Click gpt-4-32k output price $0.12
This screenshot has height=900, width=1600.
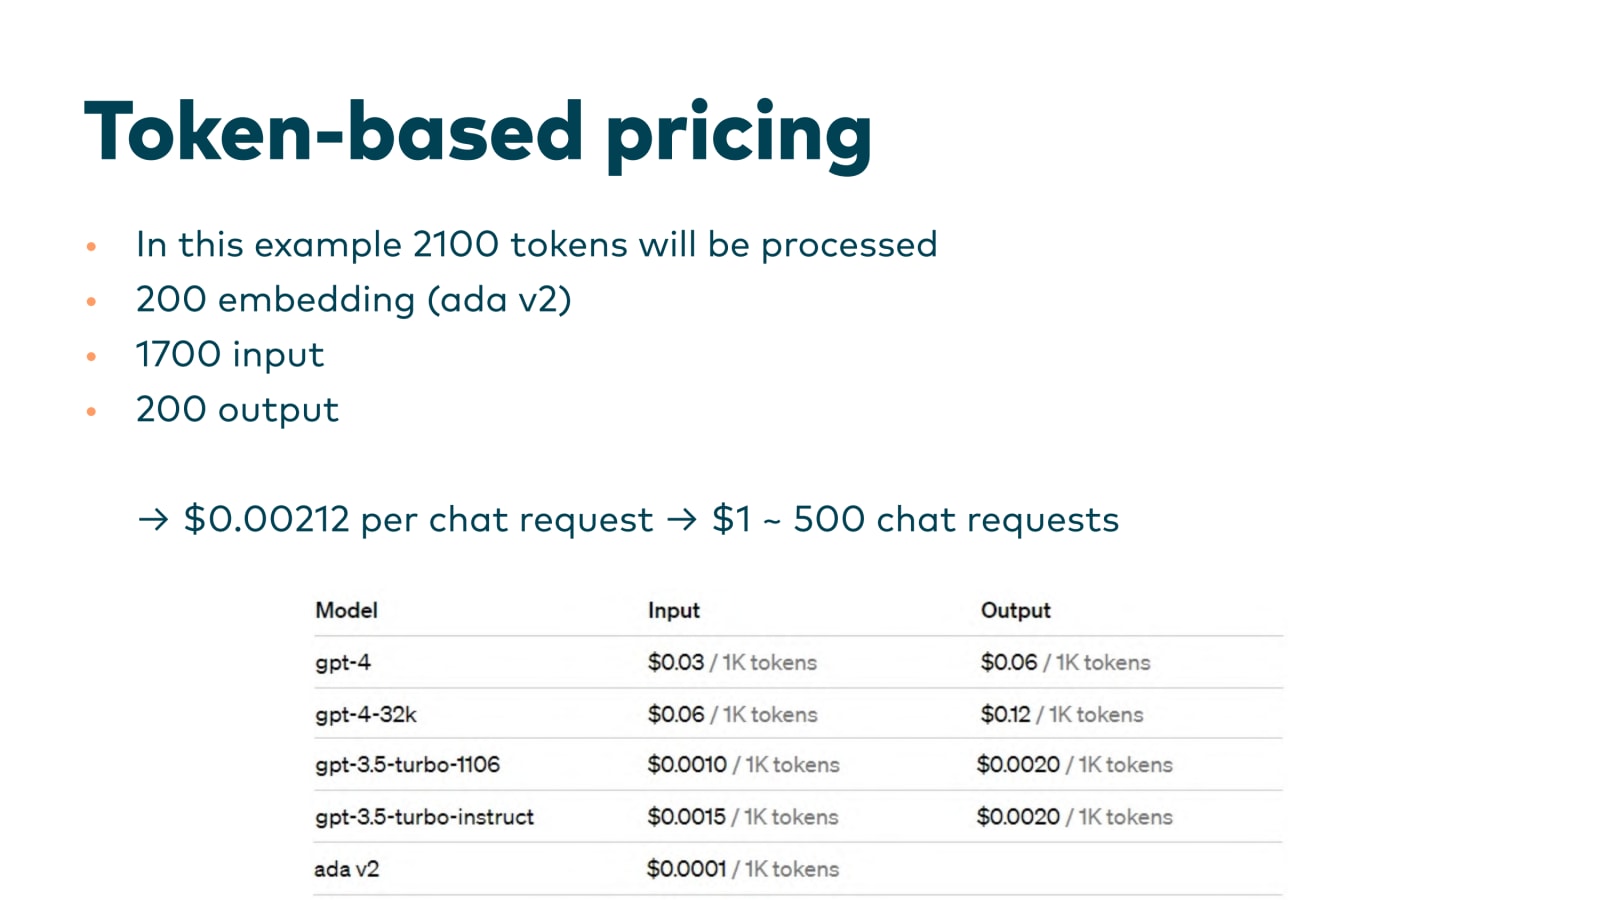[1005, 714]
